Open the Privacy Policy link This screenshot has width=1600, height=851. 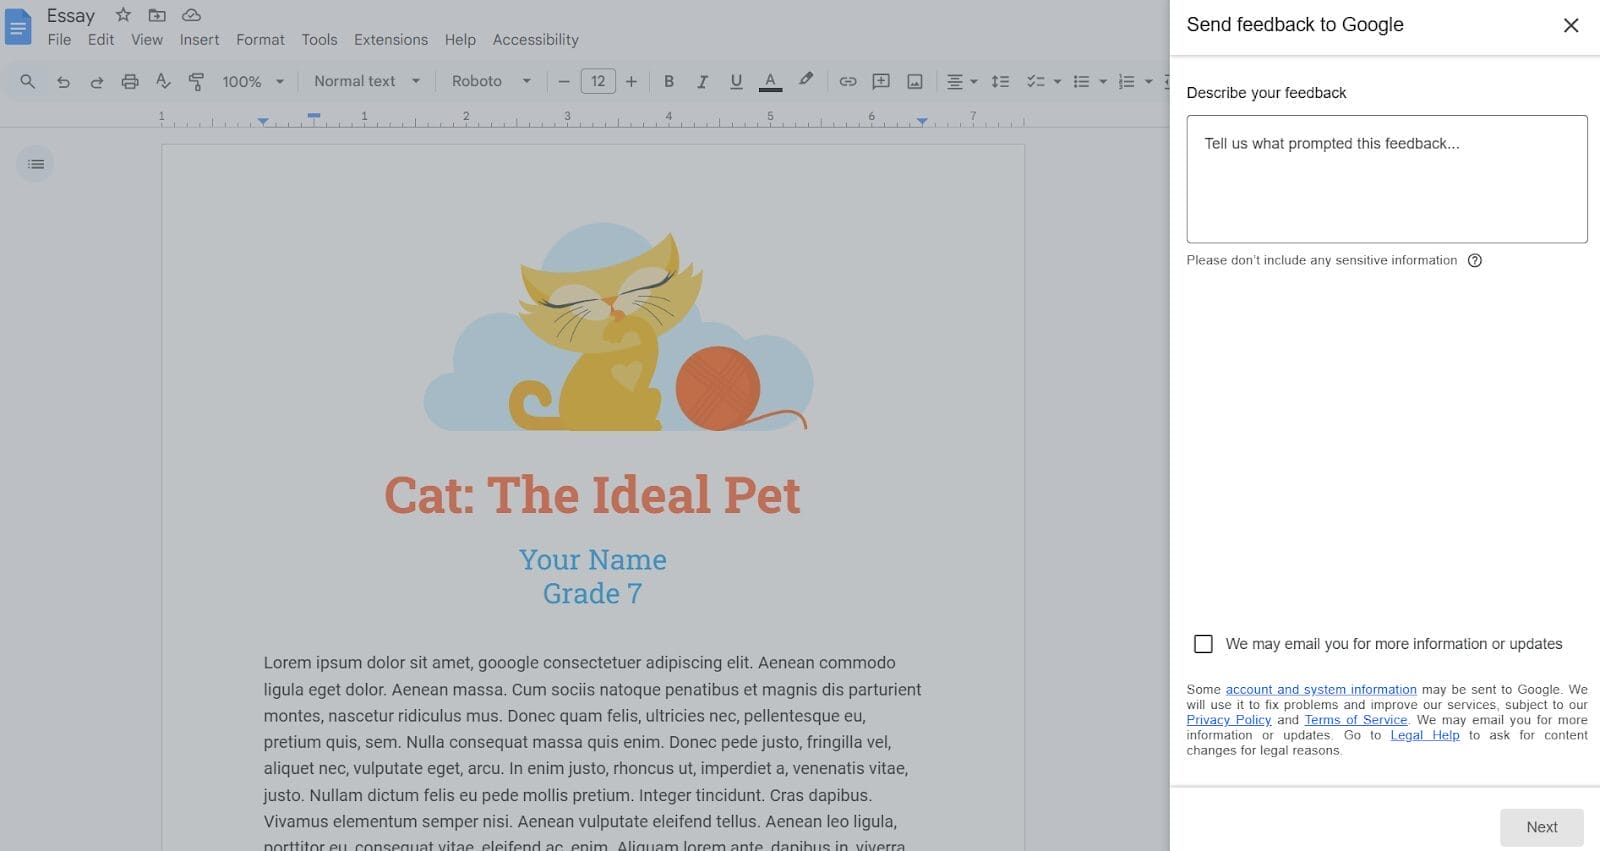pyautogui.click(x=1228, y=720)
